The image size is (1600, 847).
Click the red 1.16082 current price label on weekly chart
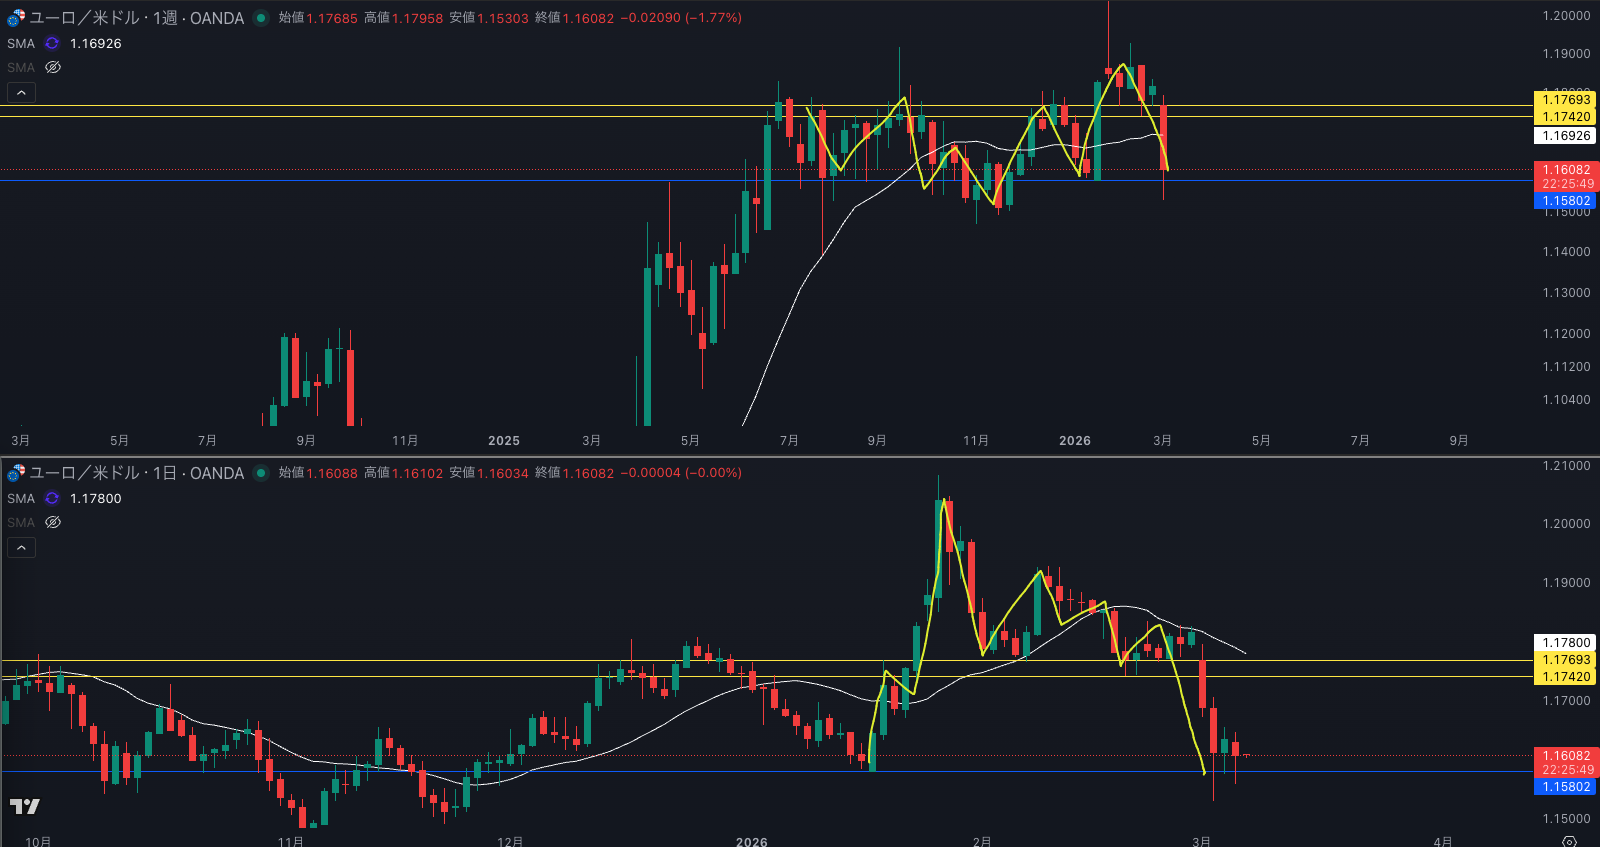click(x=1565, y=170)
